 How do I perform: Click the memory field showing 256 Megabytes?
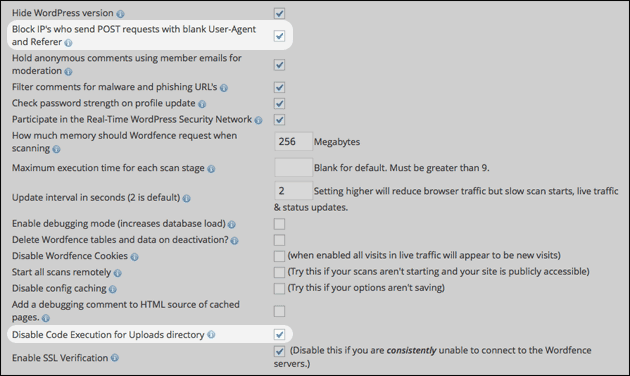point(293,141)
